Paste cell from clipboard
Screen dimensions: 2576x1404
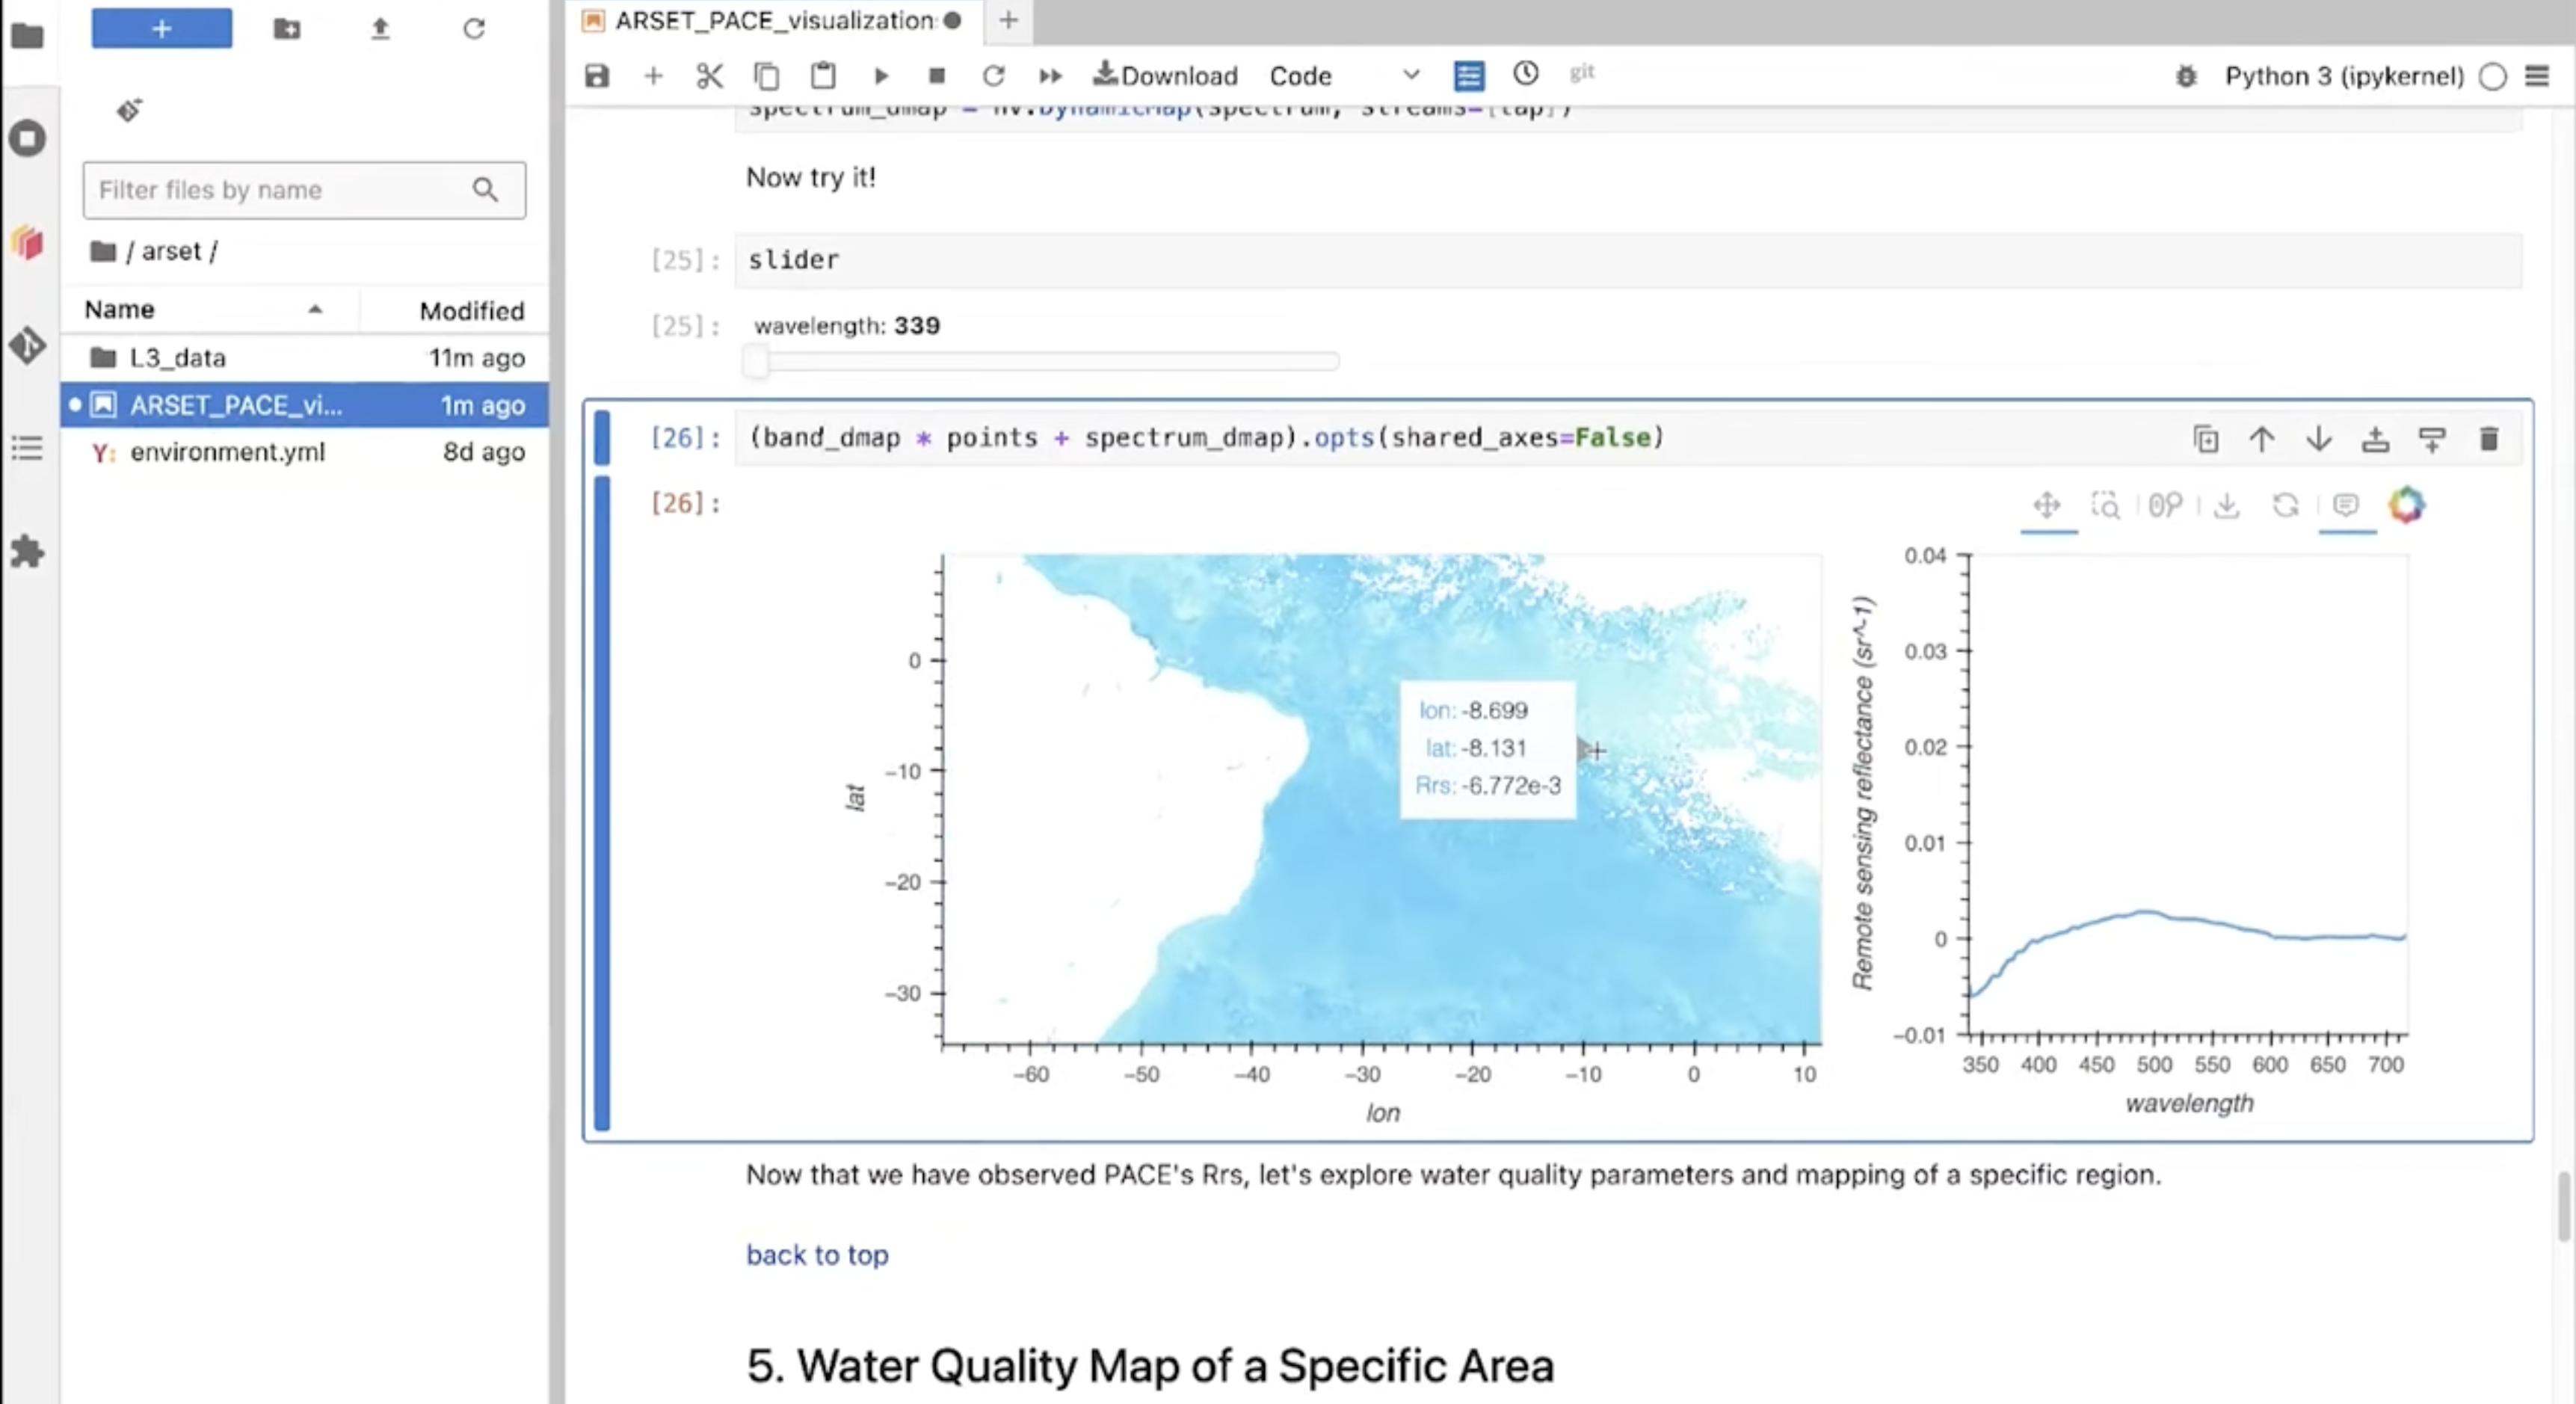823,76
